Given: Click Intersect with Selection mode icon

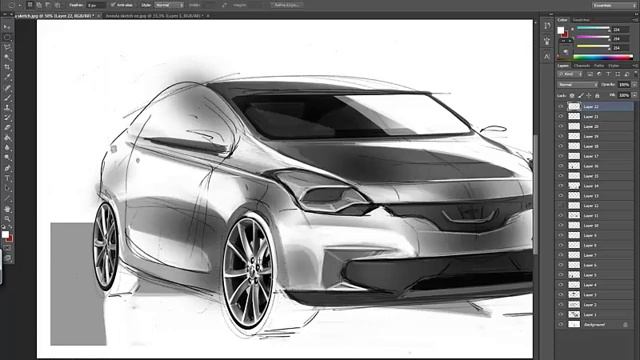Looking at the screenshot, I should tap(57, 5).
